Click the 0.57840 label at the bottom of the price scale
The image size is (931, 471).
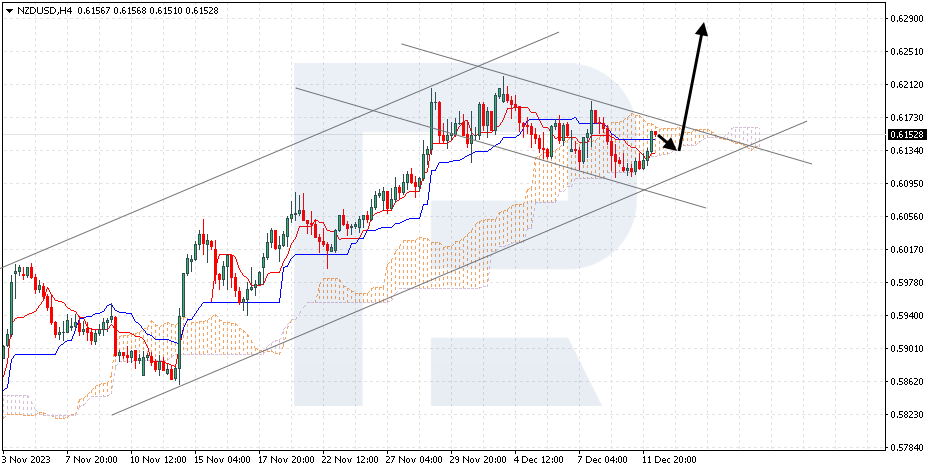905,448
